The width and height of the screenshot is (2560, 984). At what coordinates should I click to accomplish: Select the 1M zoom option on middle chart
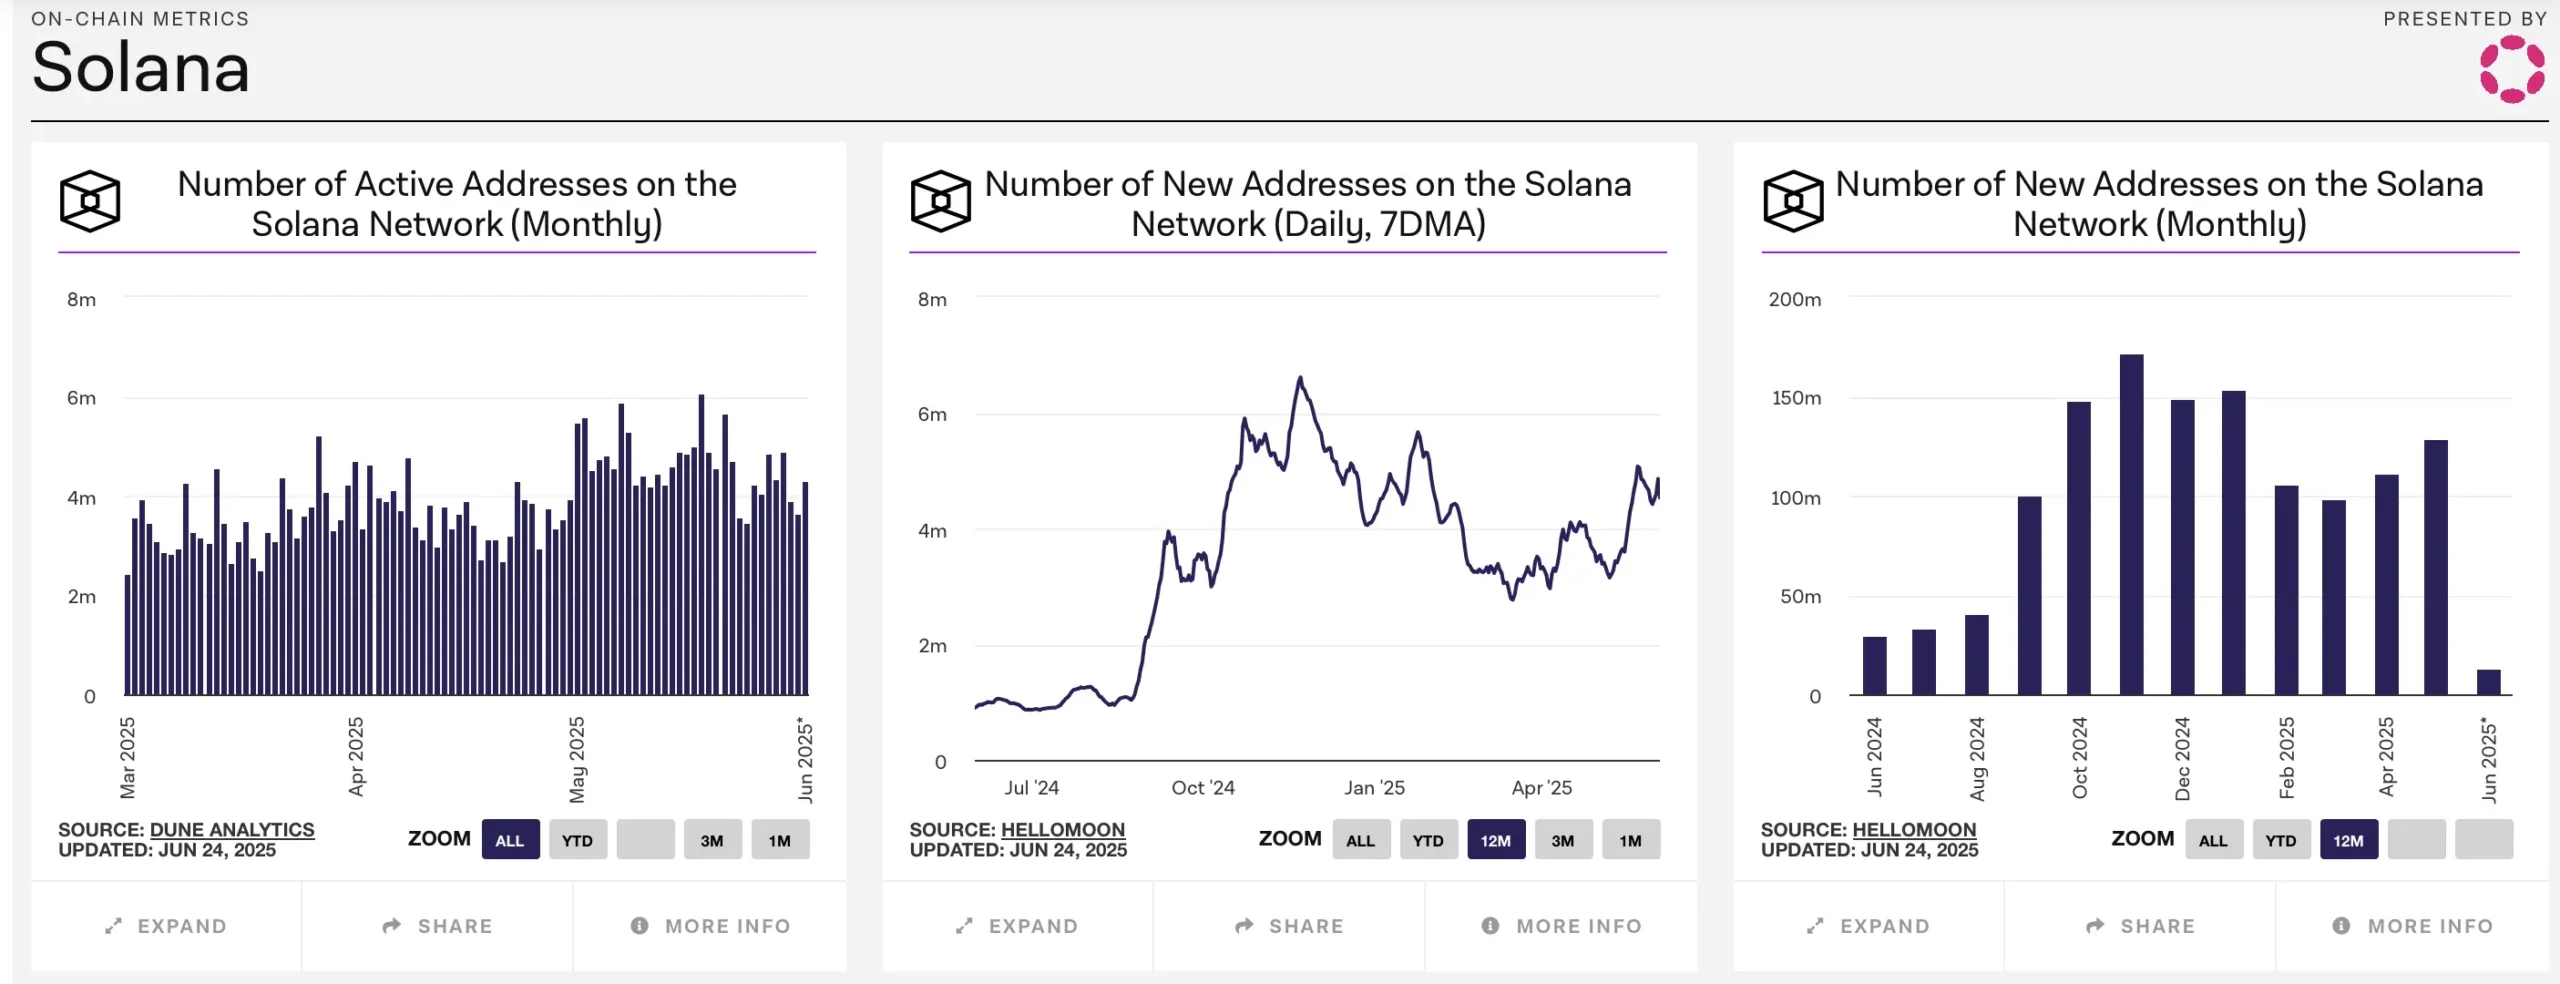(x=1632, y=840)
